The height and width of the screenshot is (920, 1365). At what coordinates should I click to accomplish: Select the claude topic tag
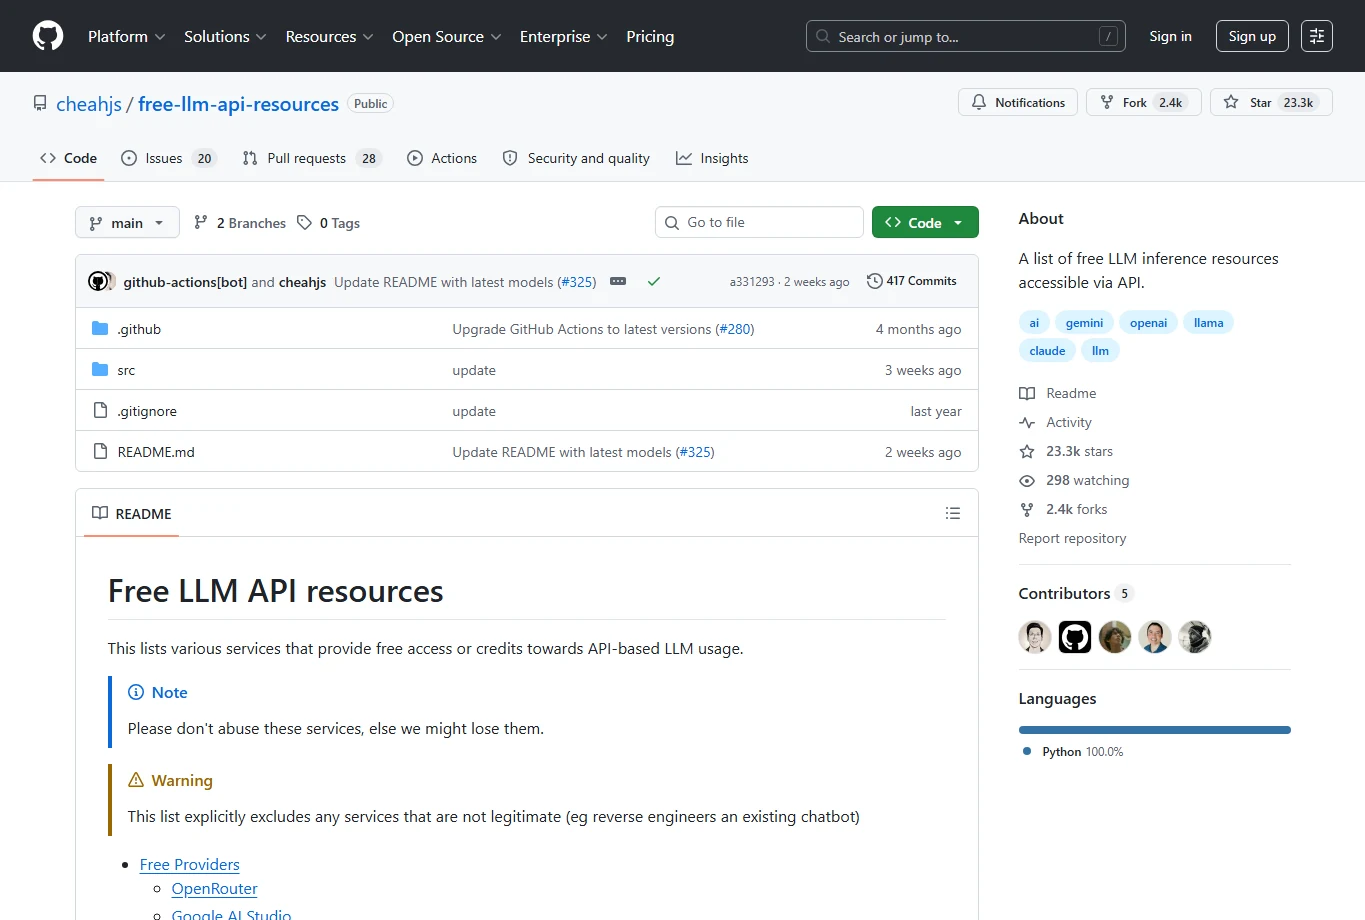click(1047, 350)
